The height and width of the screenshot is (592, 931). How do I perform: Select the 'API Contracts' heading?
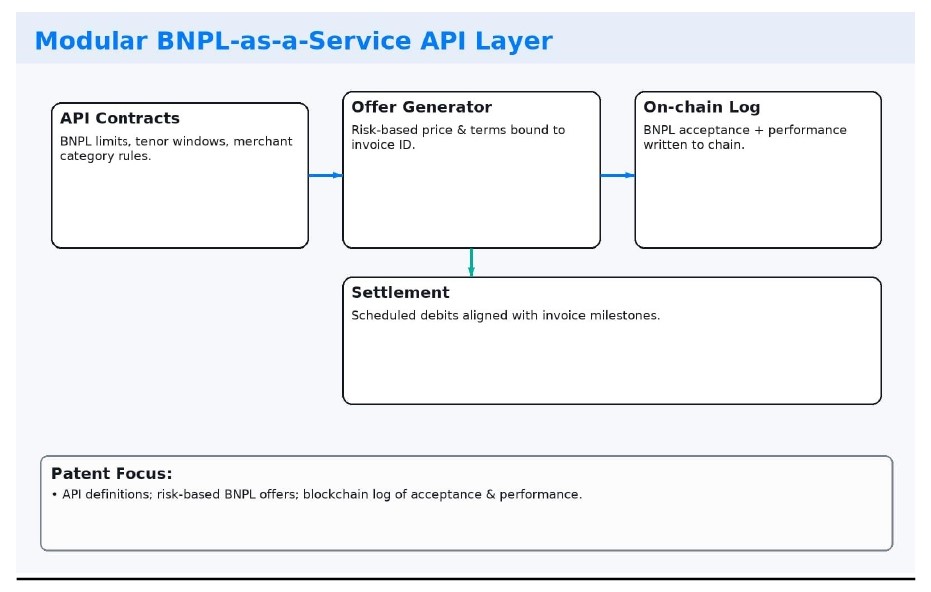[120, 118]
